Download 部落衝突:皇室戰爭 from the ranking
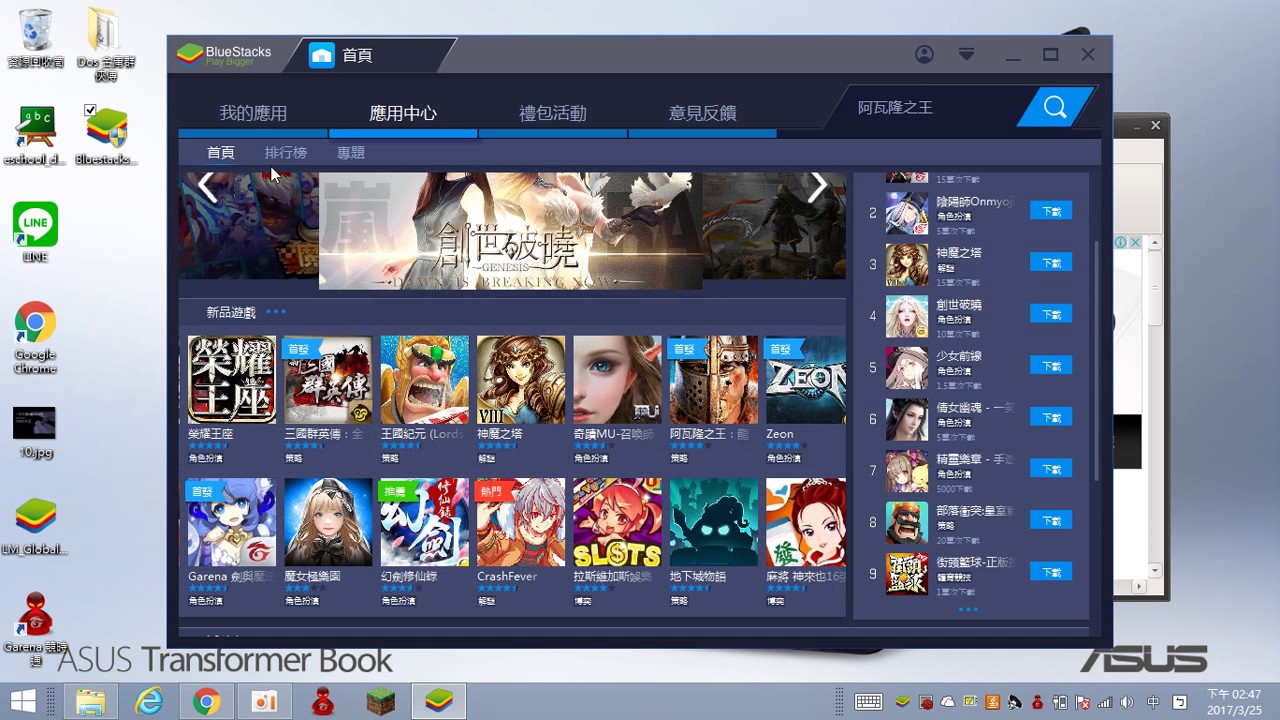This screenshot has width=1280, height=720. point(1051,521)
